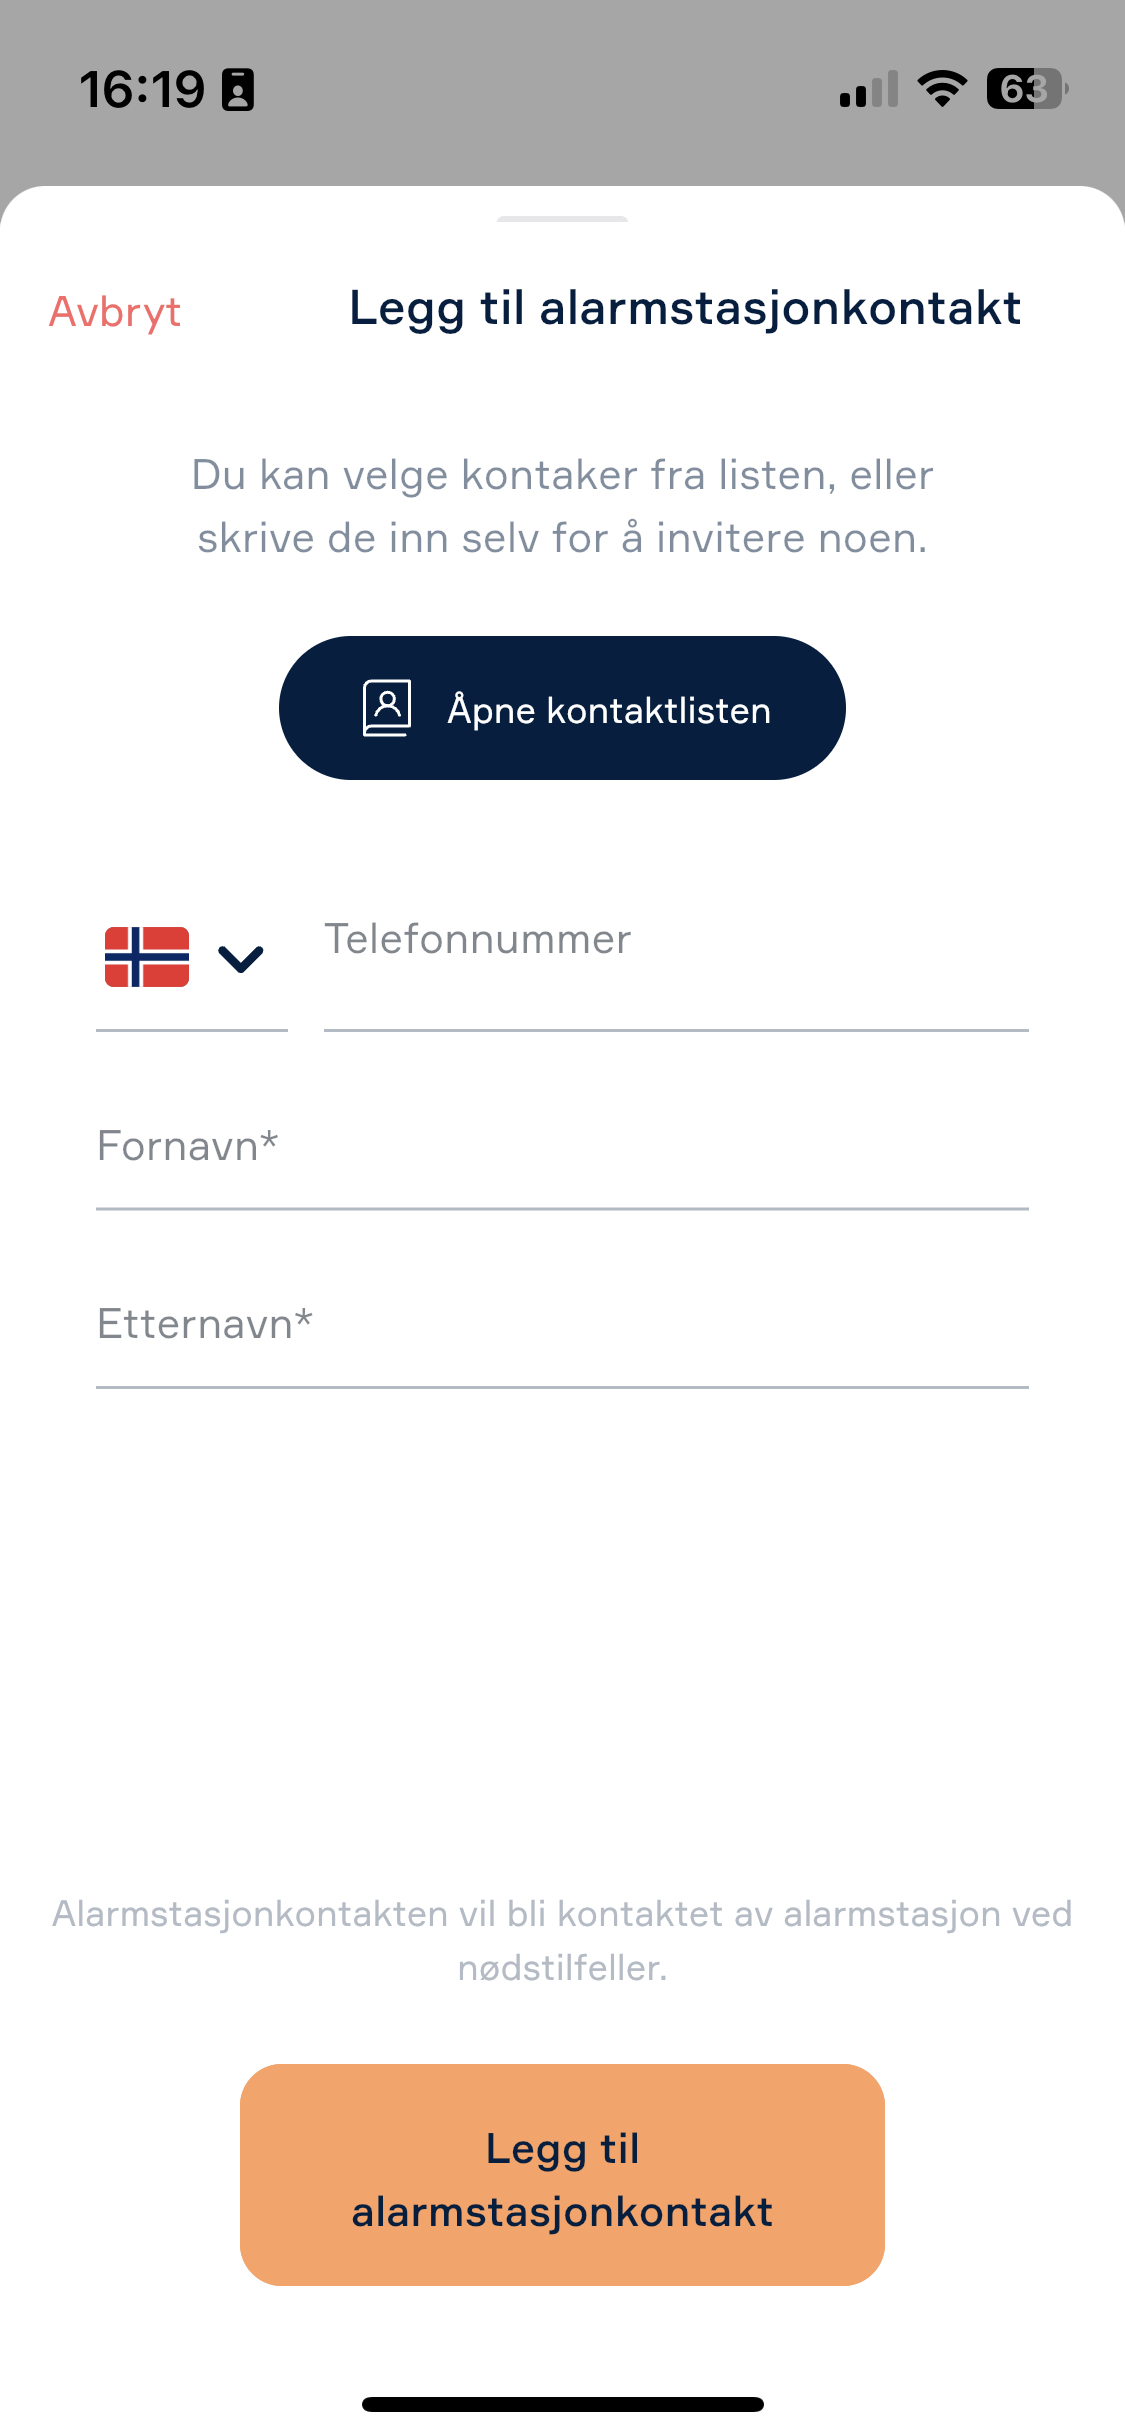
Task: Select the Norwegian flag country icon
Action: (x=147, y=957)
